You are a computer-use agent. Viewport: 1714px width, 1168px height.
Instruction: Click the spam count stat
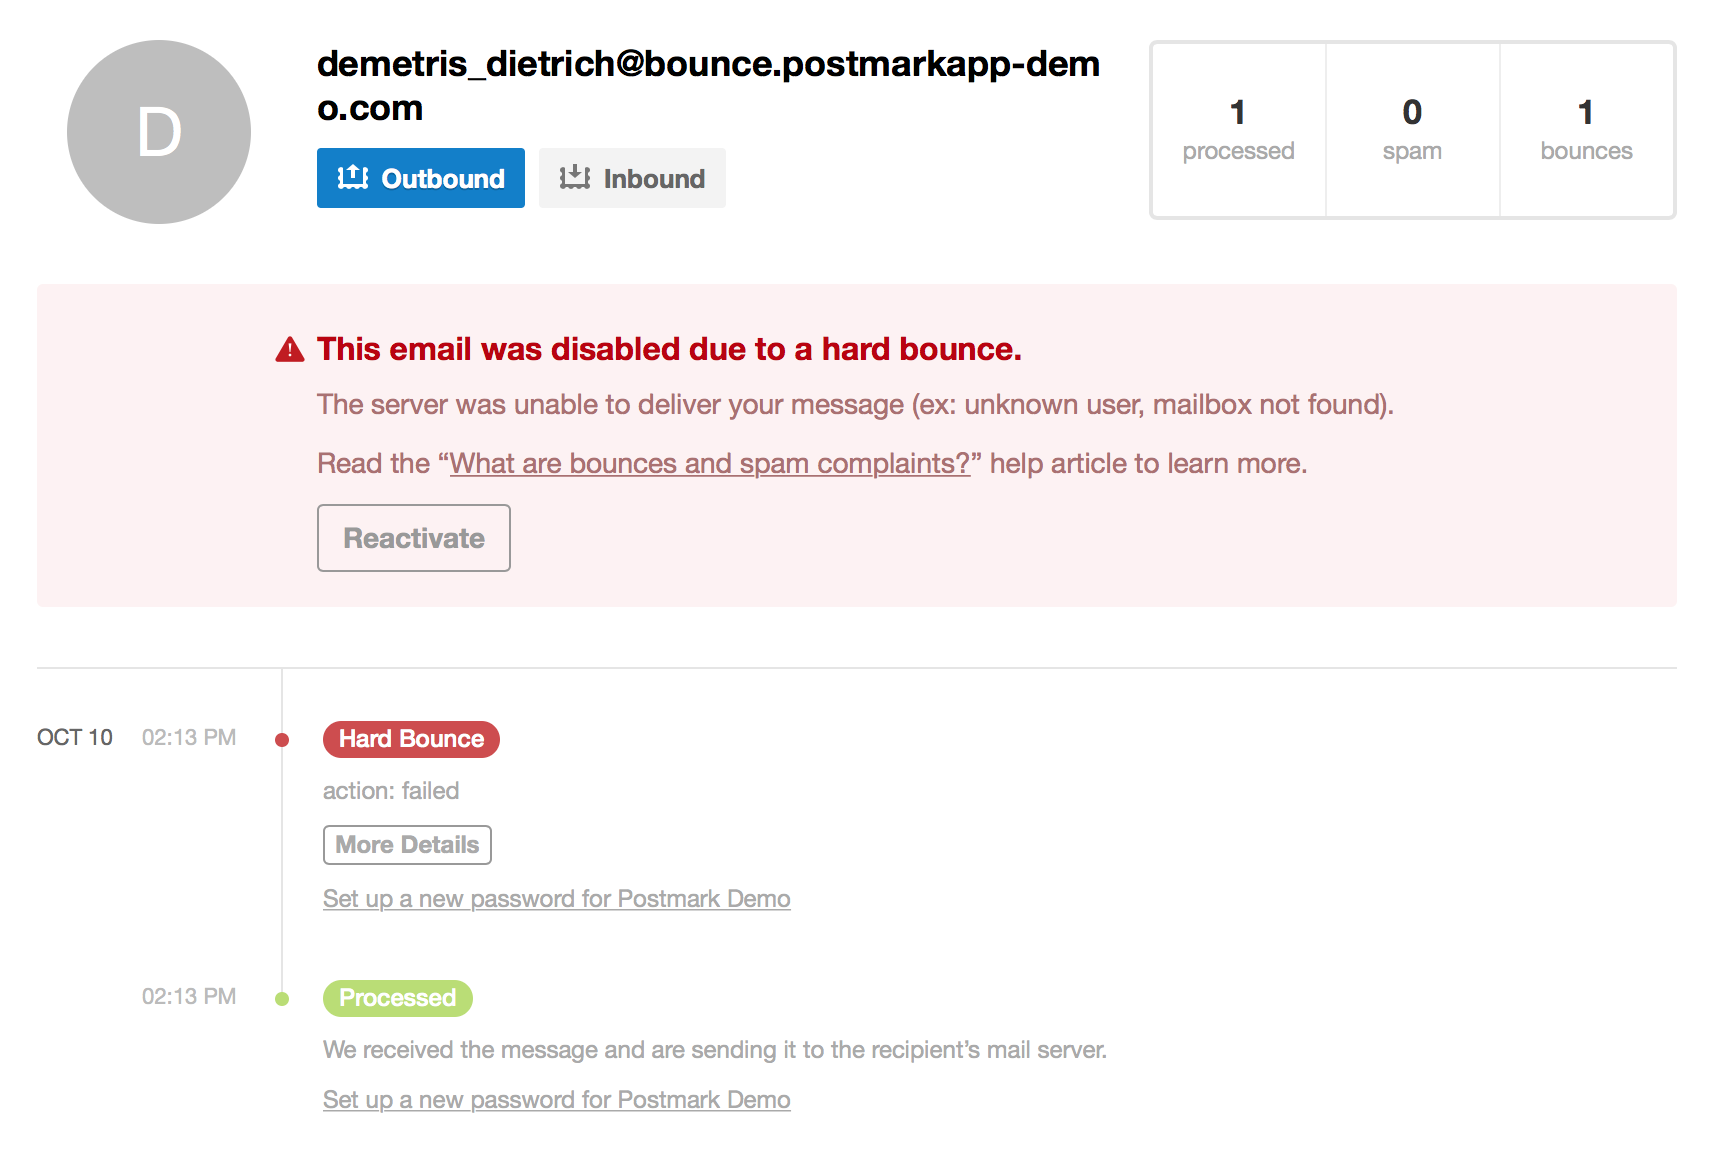click(1412, 130)
